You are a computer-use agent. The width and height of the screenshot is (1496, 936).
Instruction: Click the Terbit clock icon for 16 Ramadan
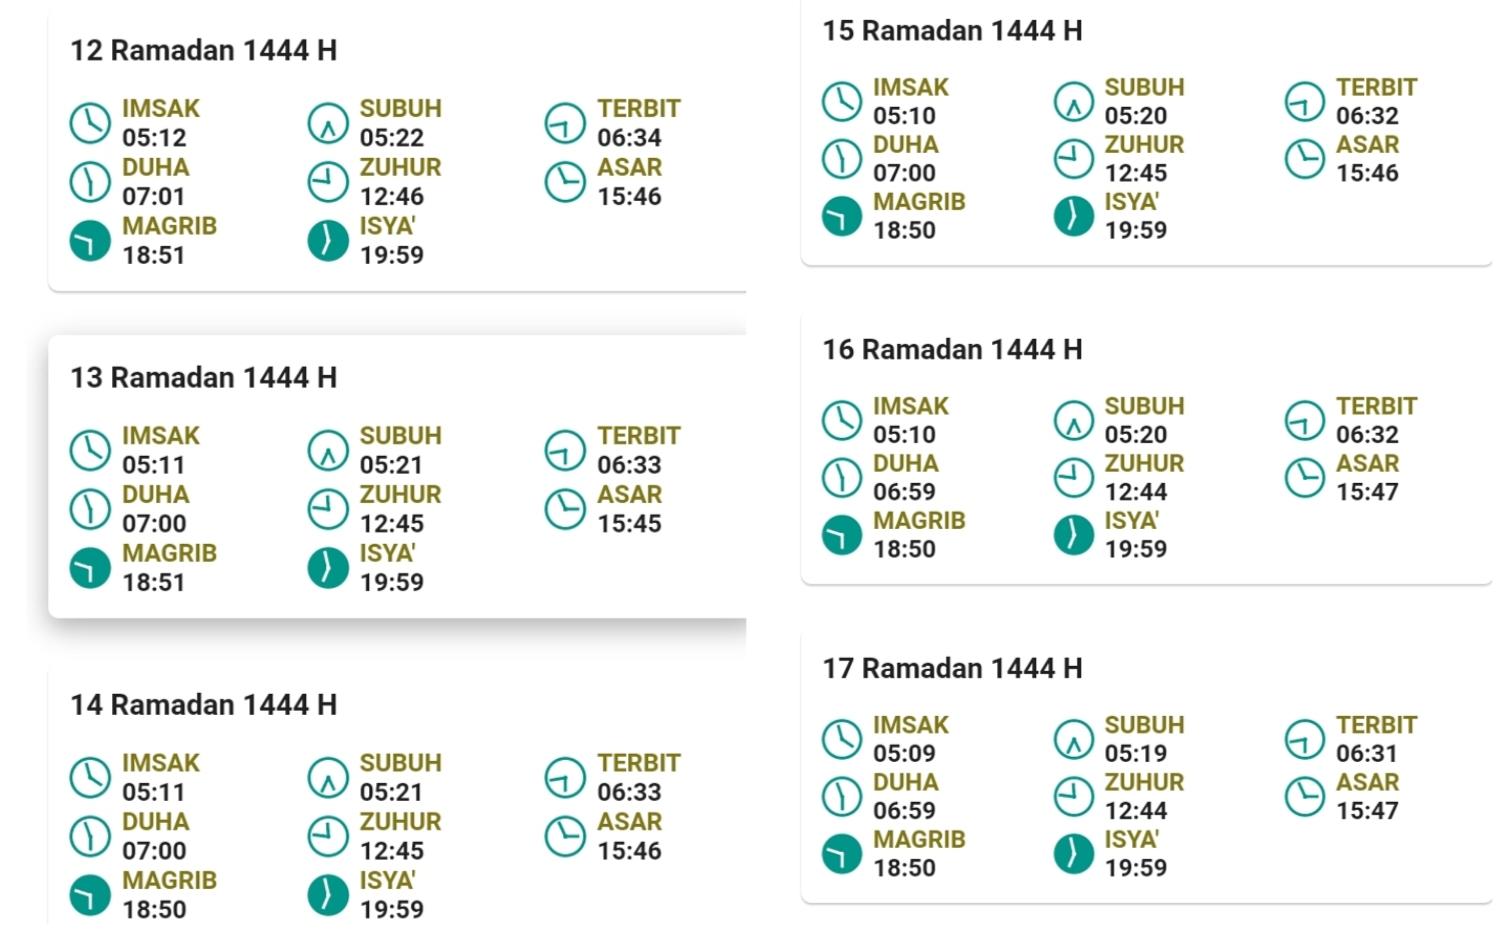(x=1305, y=421)
